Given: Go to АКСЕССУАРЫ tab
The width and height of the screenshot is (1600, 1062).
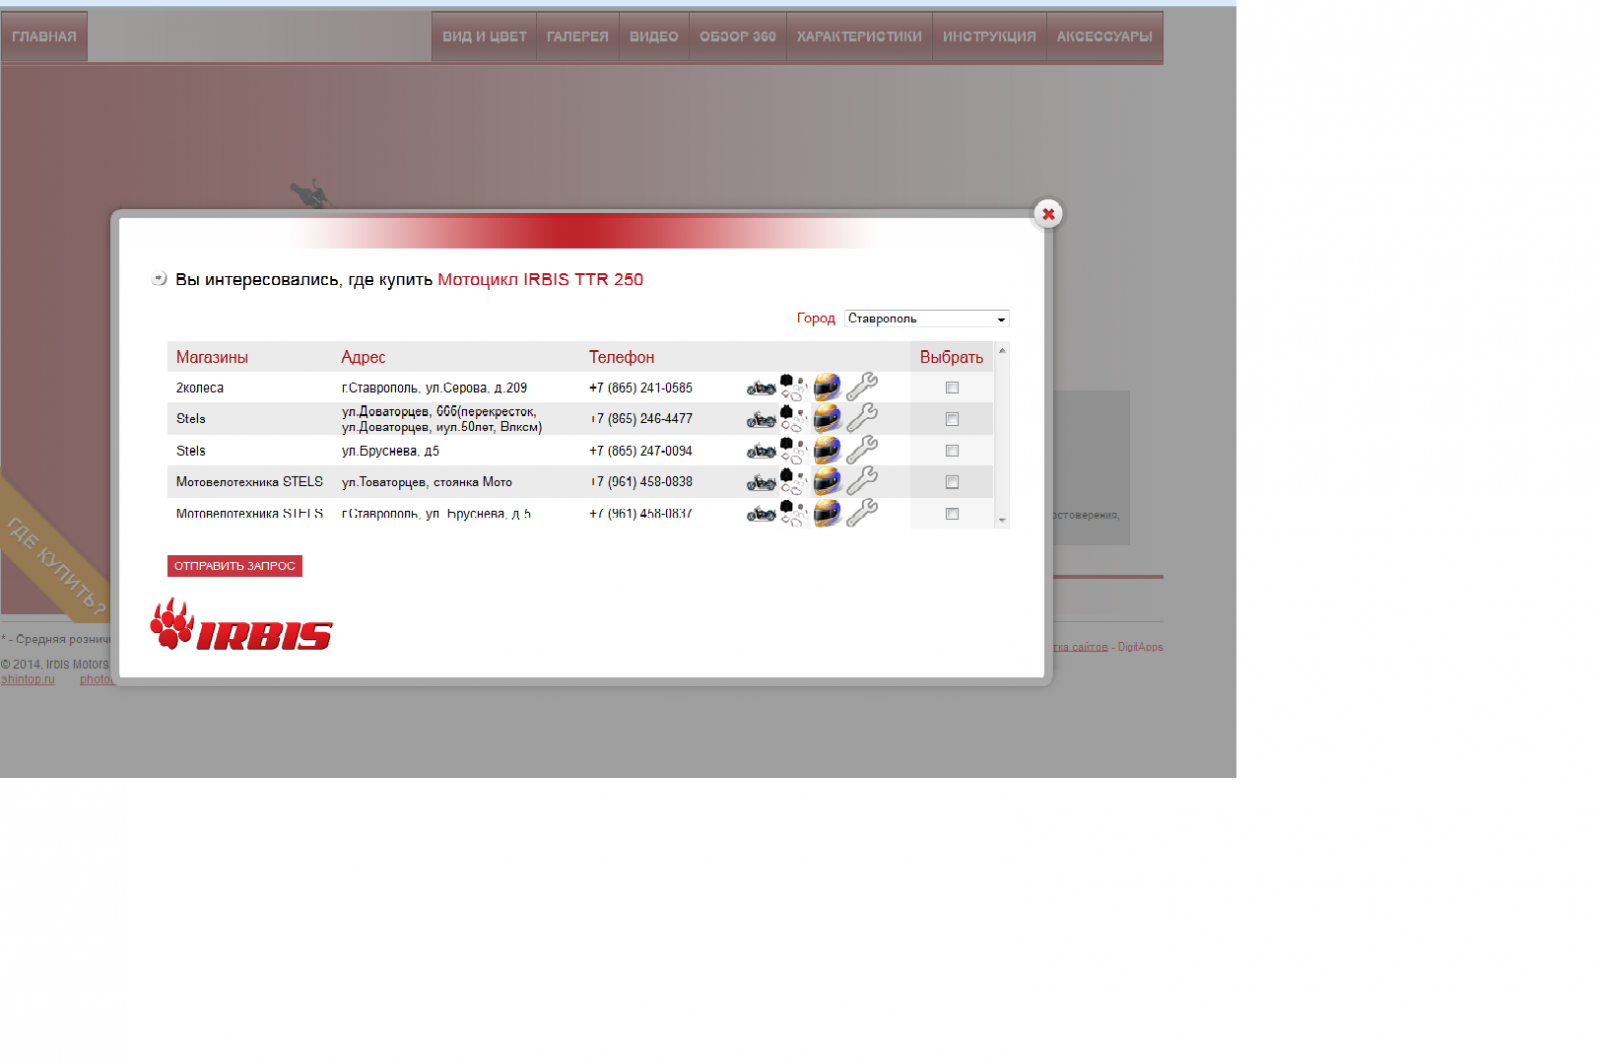Looking at the screenshot, I should tap(1104, 37).
